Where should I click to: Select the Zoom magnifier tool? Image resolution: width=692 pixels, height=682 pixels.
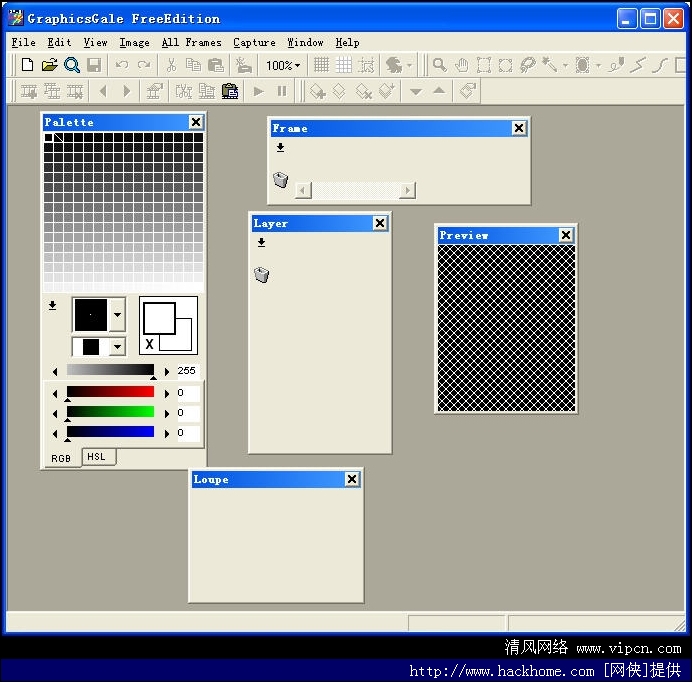point(439,65)
